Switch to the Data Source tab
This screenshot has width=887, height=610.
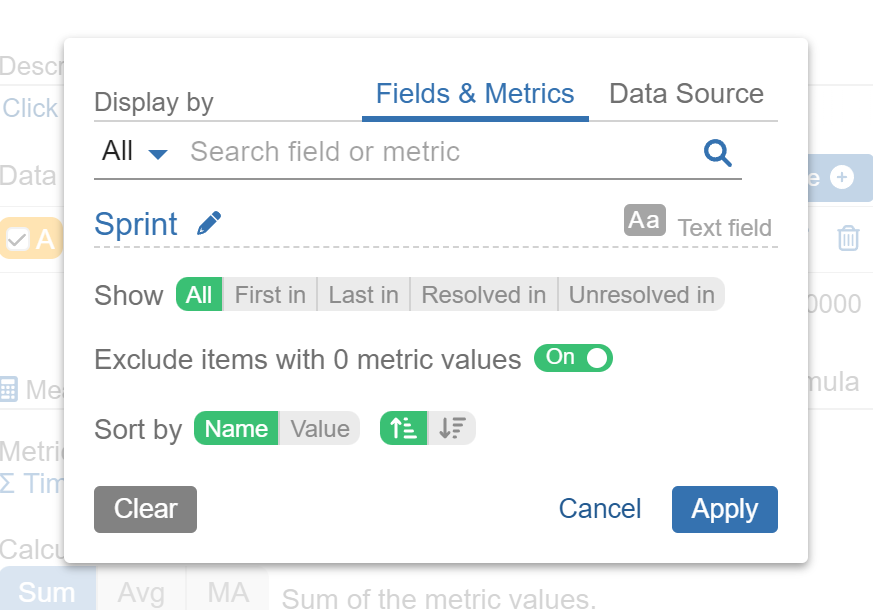click(x=686, y=93)
